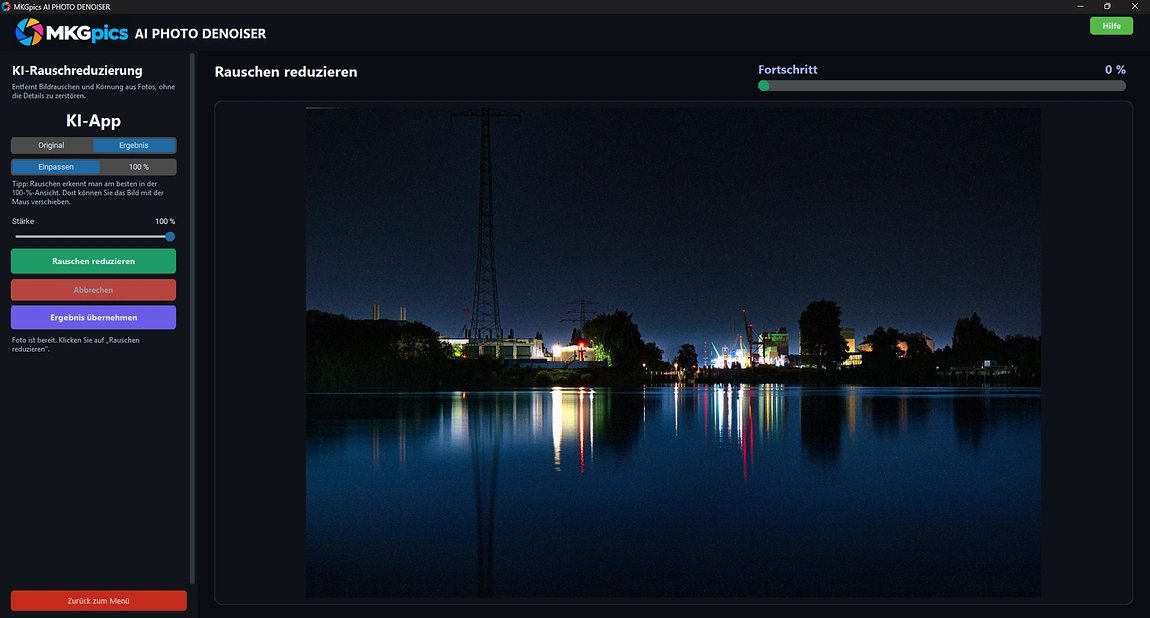Click the Fortschritt progress bar

pyautogui.click(x=942, y=86)
